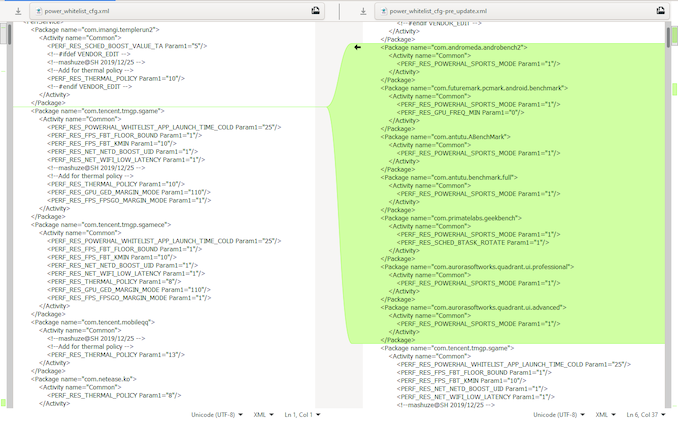Click file icon beside power_whitelist_cfg-pre_update.xml
This screenshot has width=678, height=422.
(x=384, y=10)
